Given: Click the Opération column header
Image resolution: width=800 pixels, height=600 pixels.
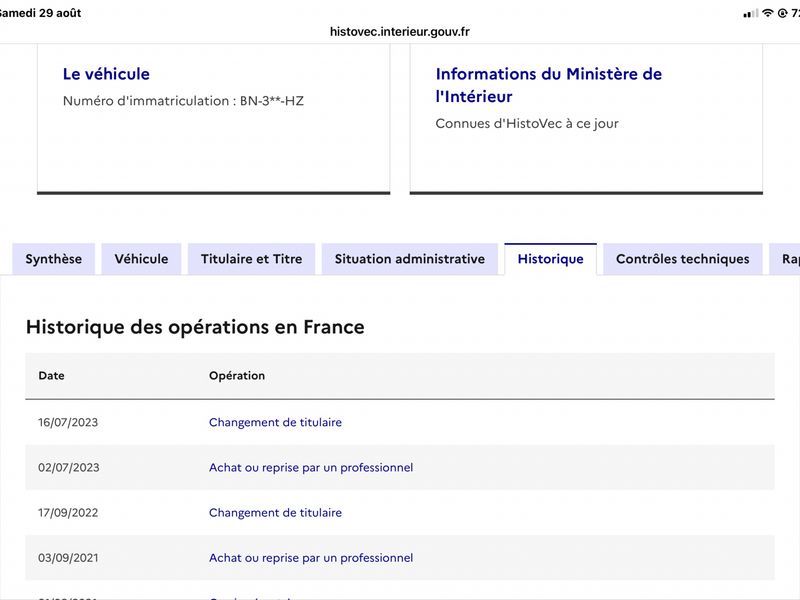Looking at the screenshot, I should 237,376.
